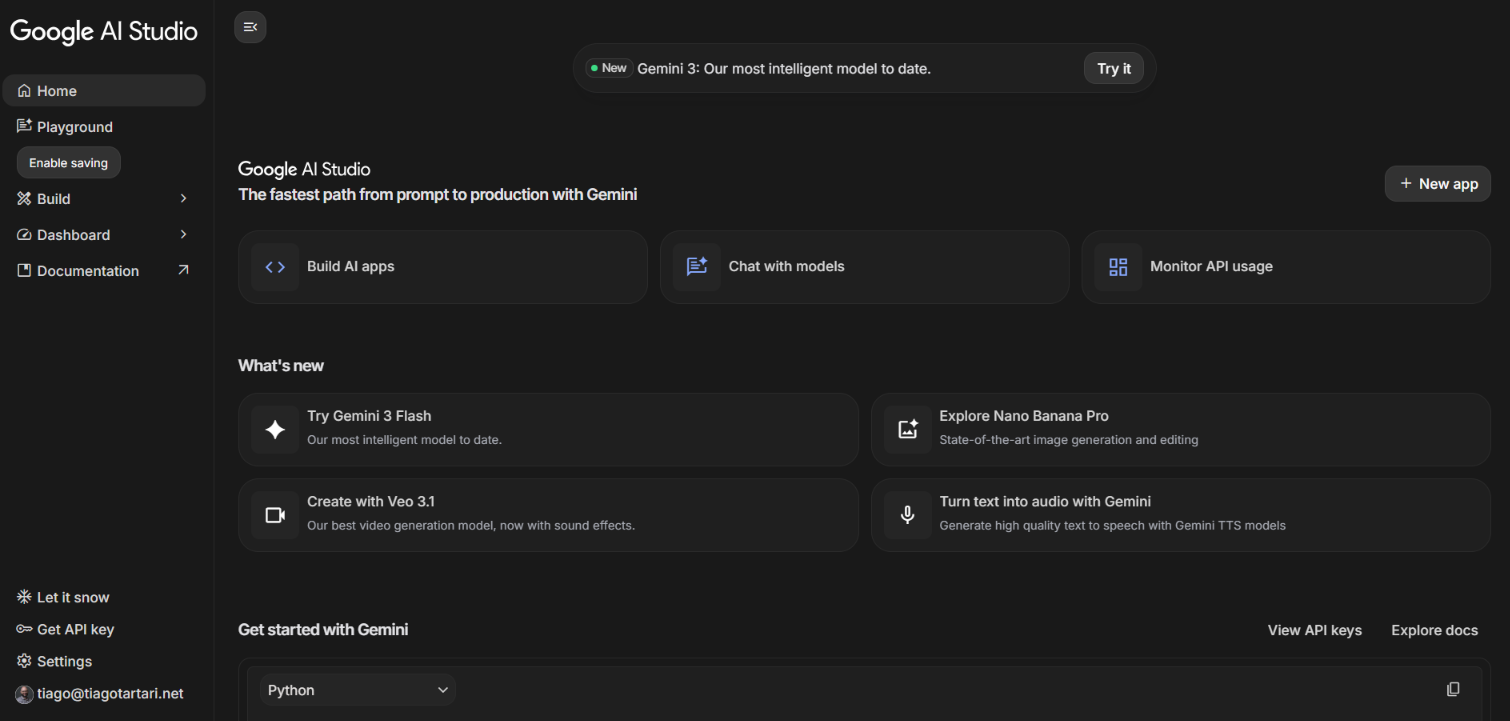Screen dimensions: 1510x721
Task: Go to Playground from the sidebar
Action: (x=74, y=126)
